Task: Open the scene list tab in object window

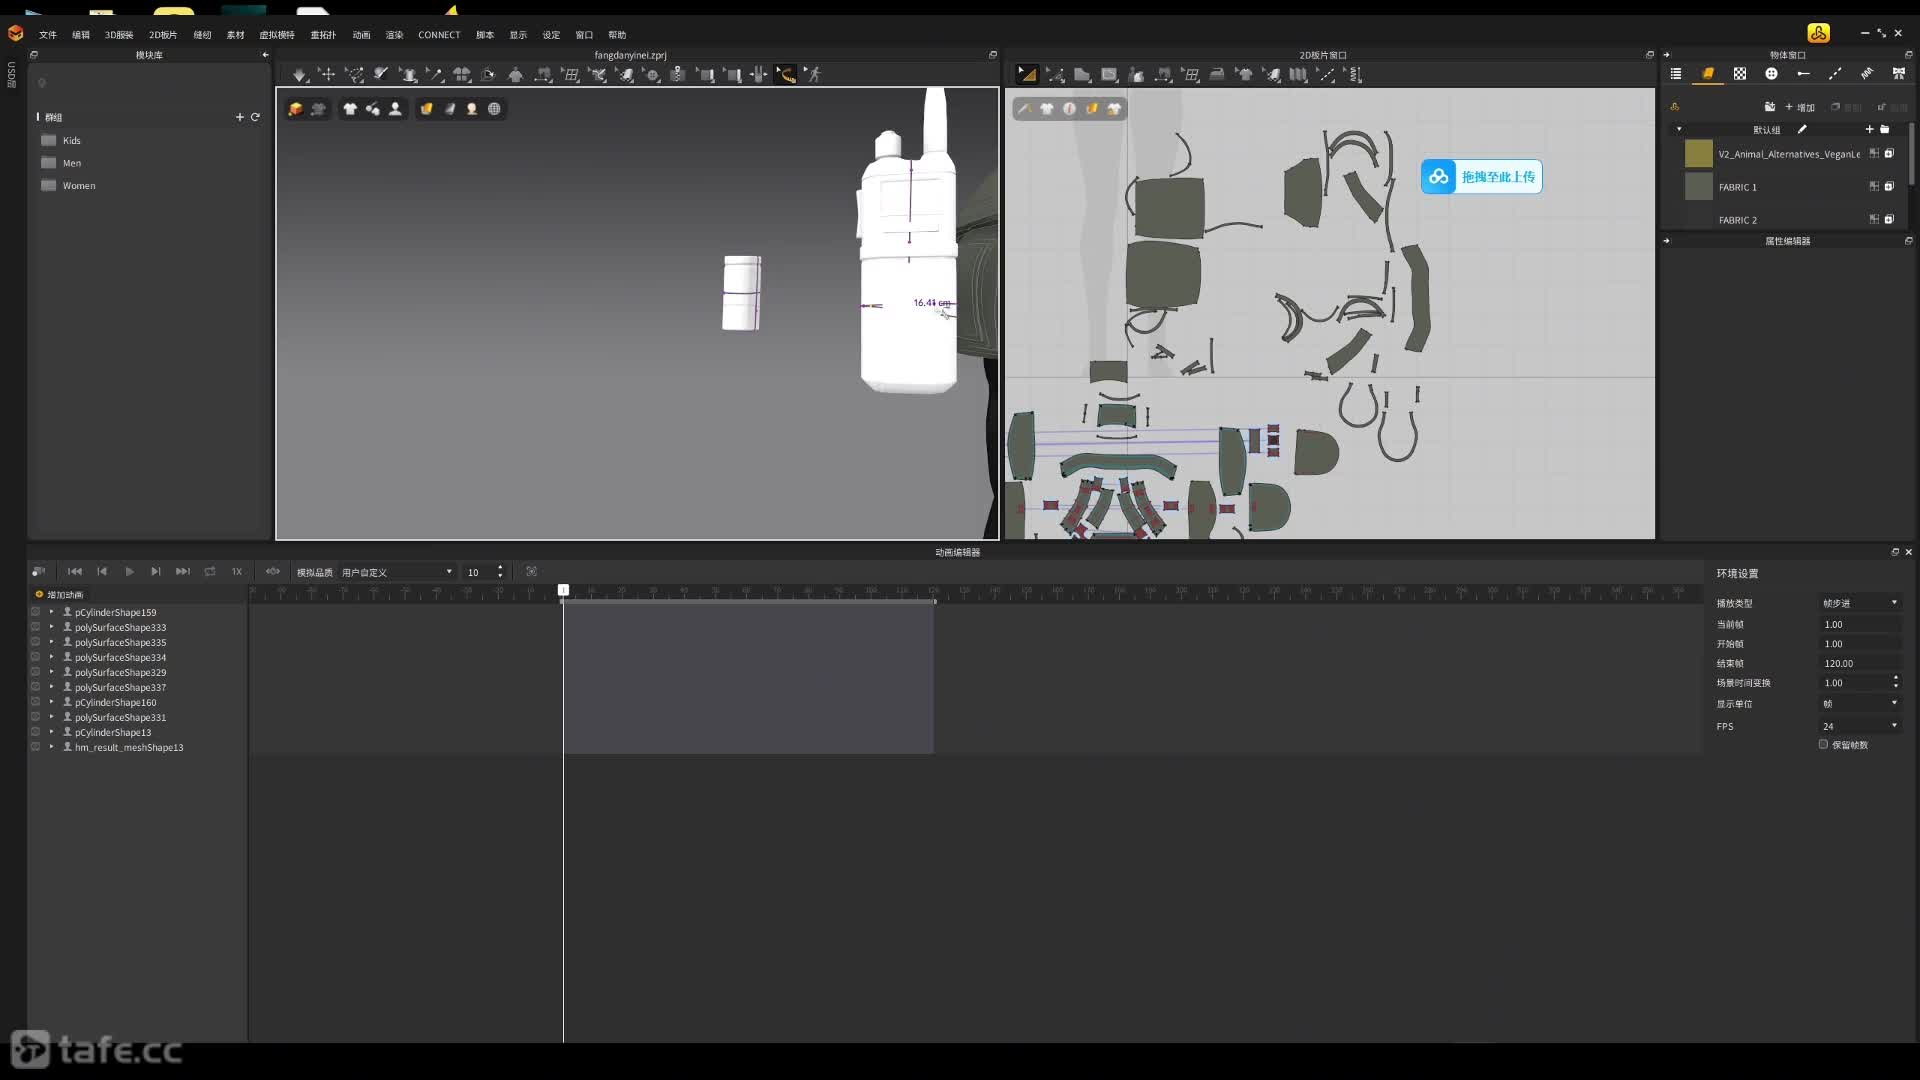Action: pyautogui.click(x=1676, y=74)
